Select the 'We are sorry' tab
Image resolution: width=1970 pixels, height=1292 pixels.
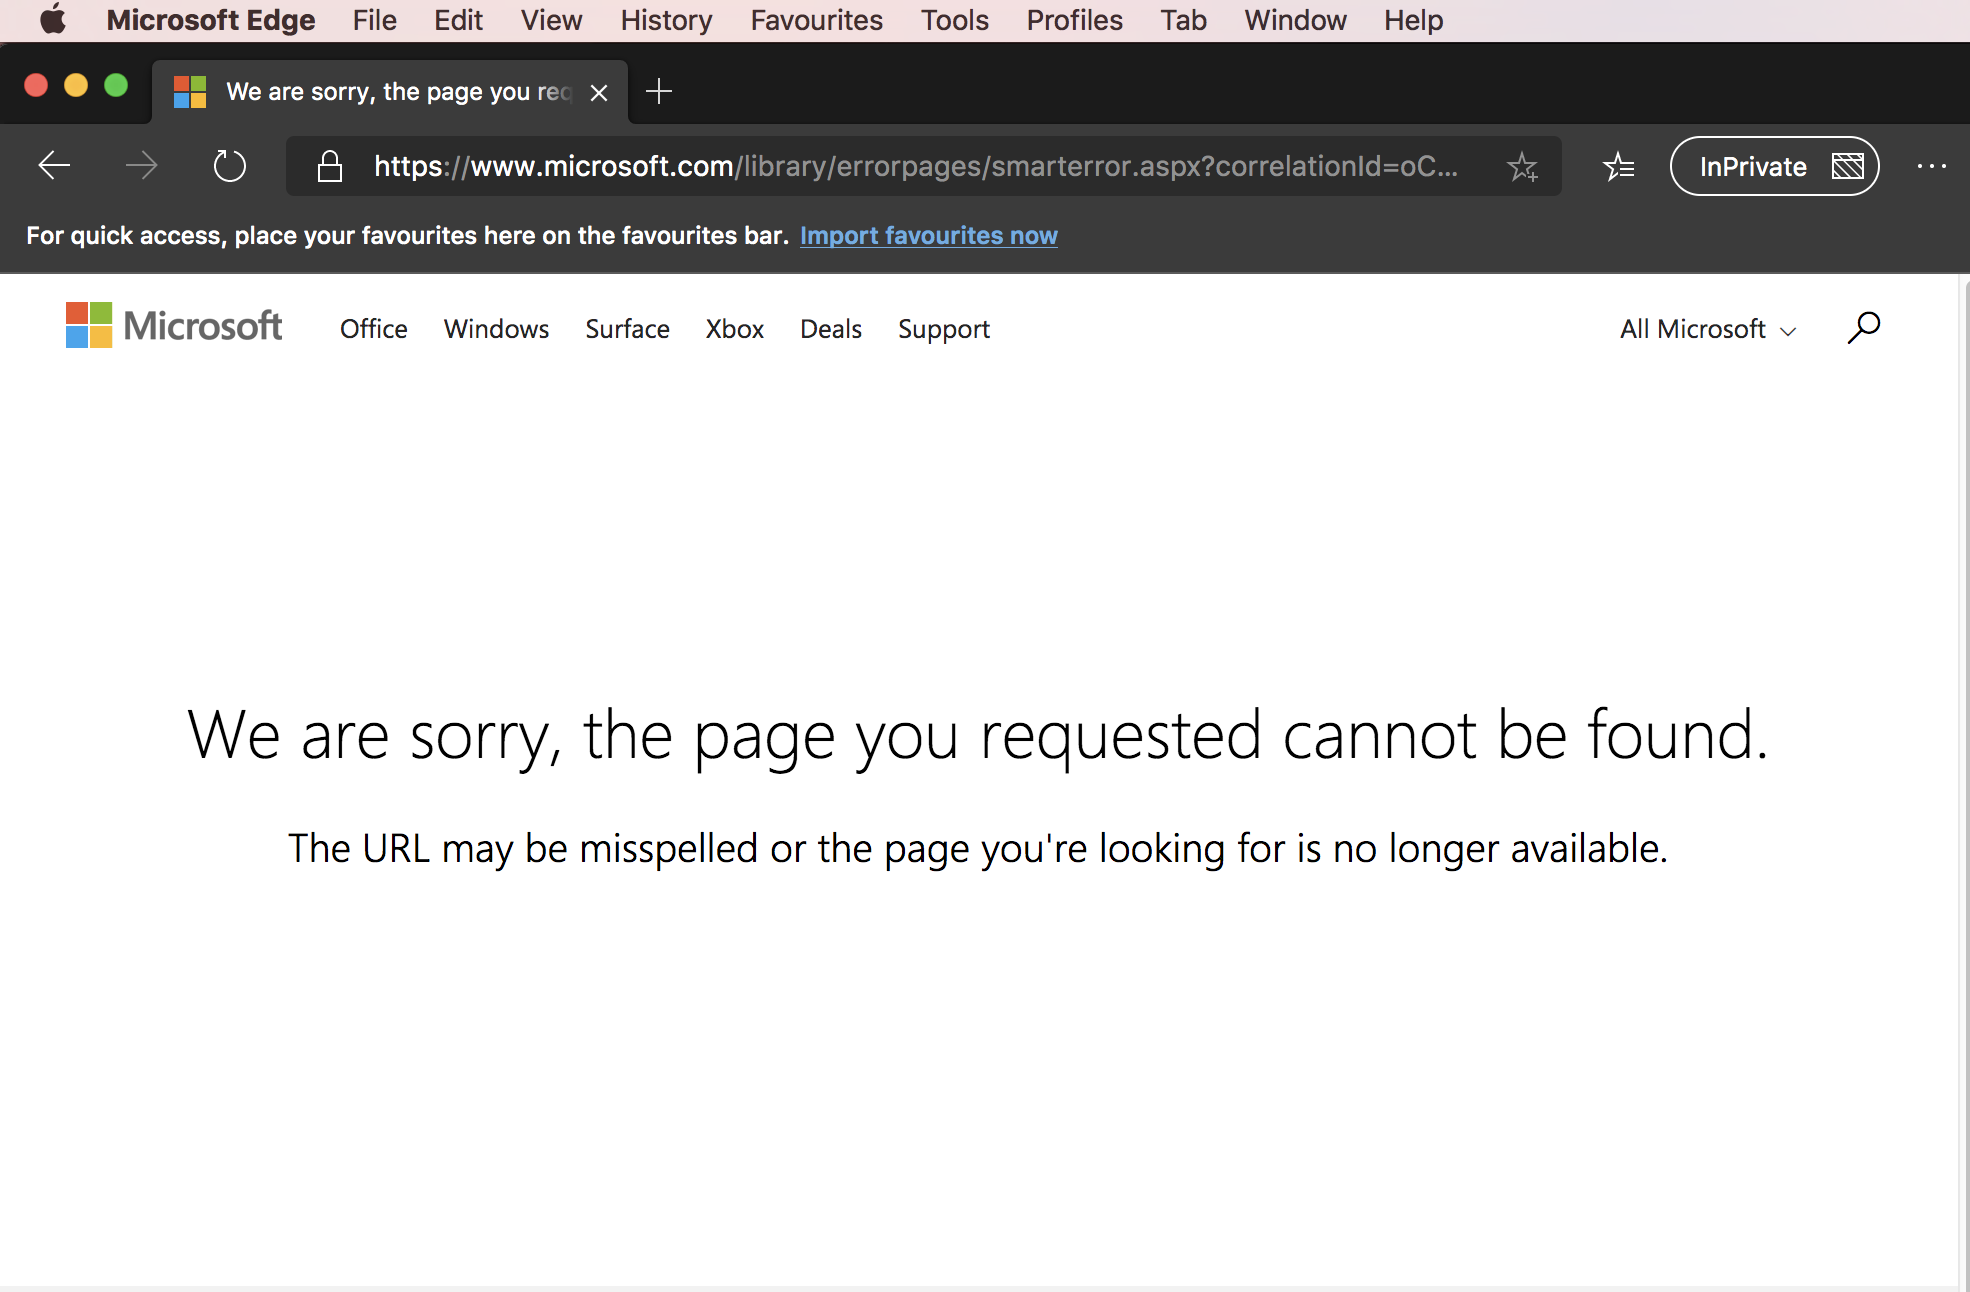pos(390,92)
